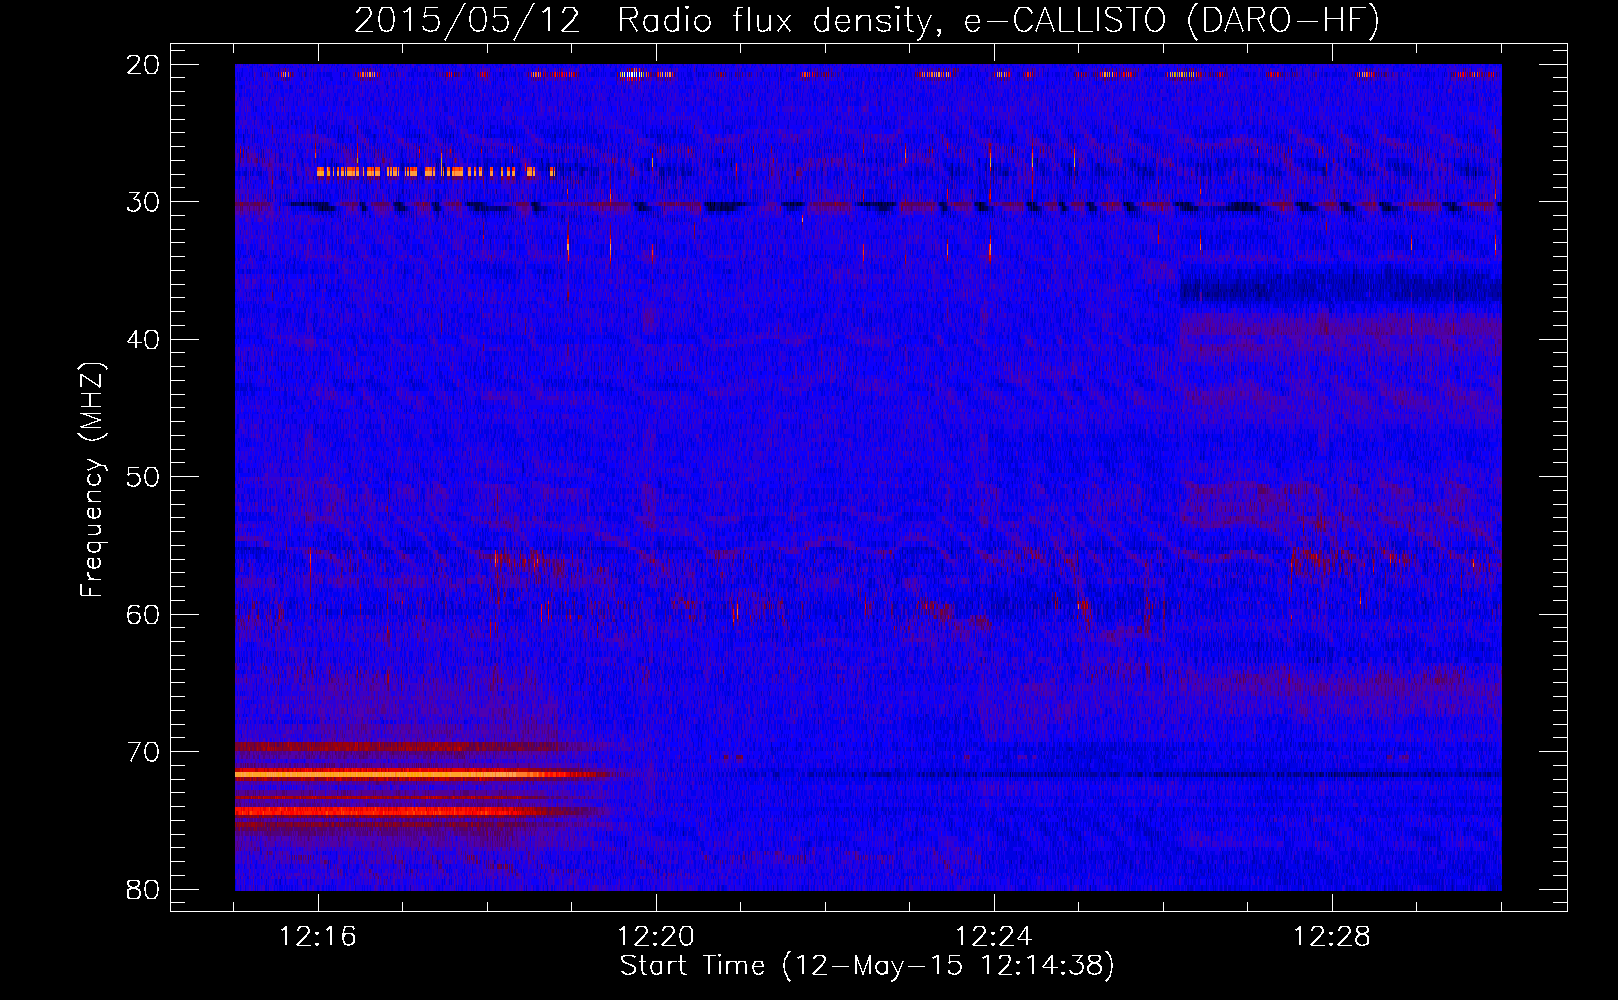This screenshot has height=1000, width=1618.
Task: Click the 30 frequency tick label
Action: 143,202
